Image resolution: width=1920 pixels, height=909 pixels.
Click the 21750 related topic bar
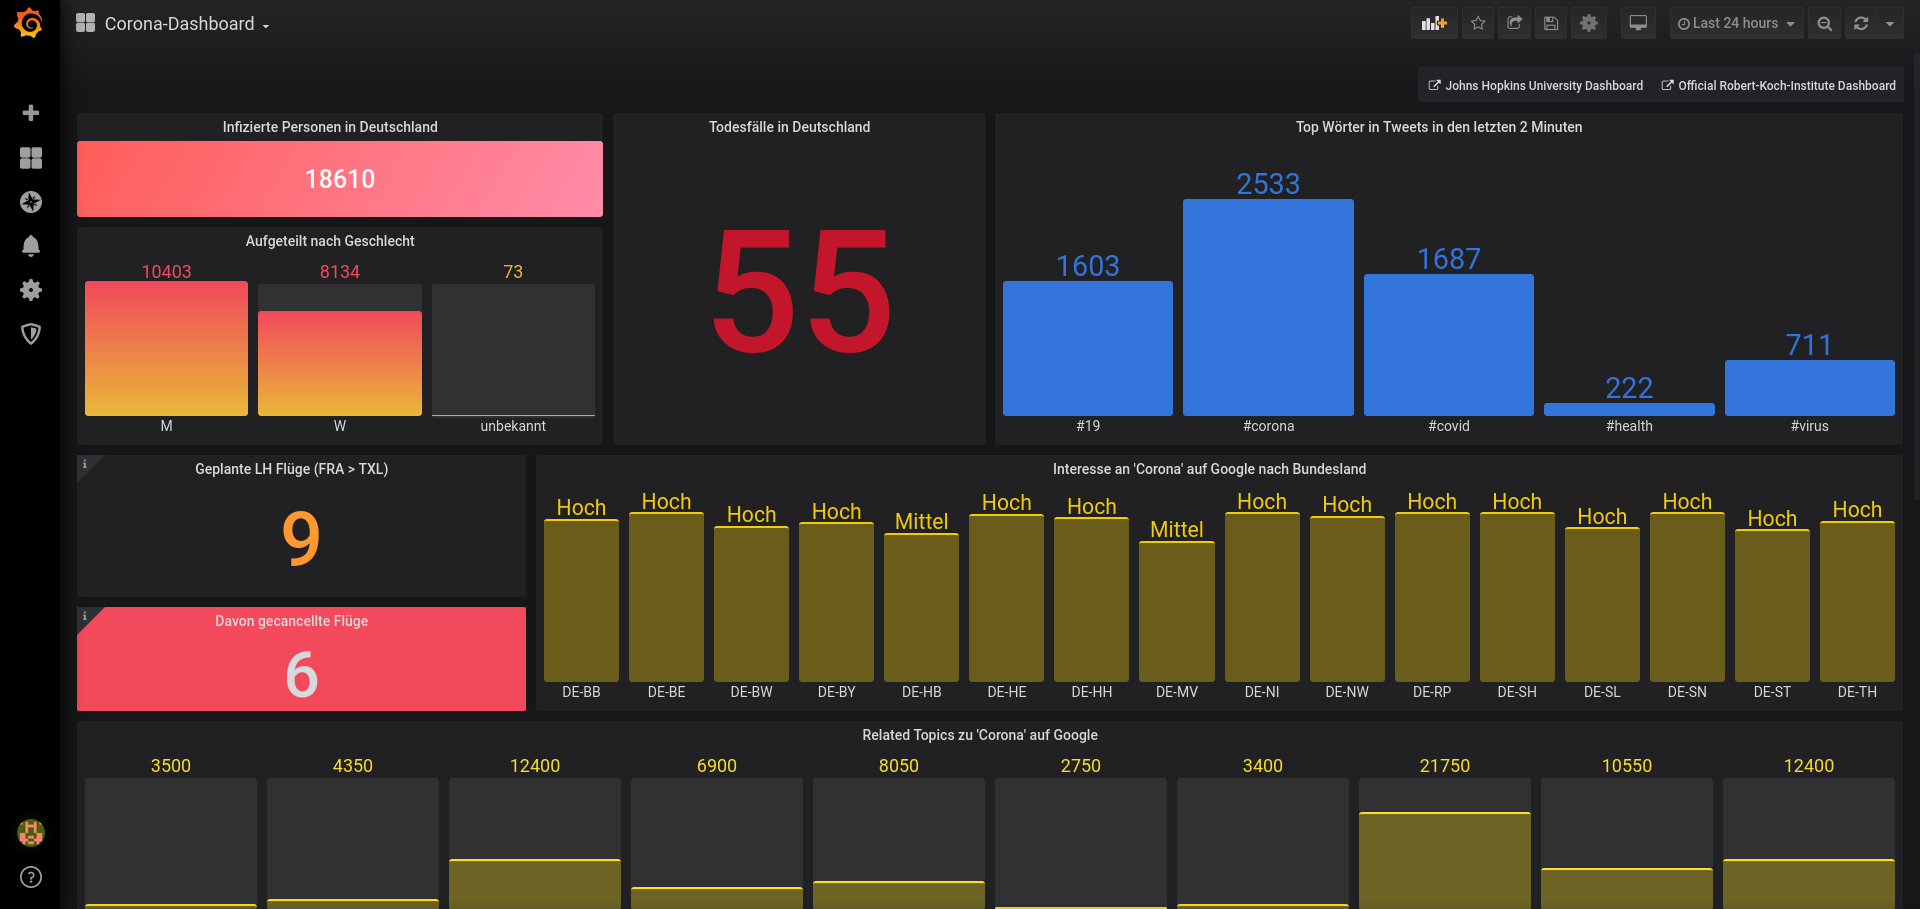[1445, 860]
